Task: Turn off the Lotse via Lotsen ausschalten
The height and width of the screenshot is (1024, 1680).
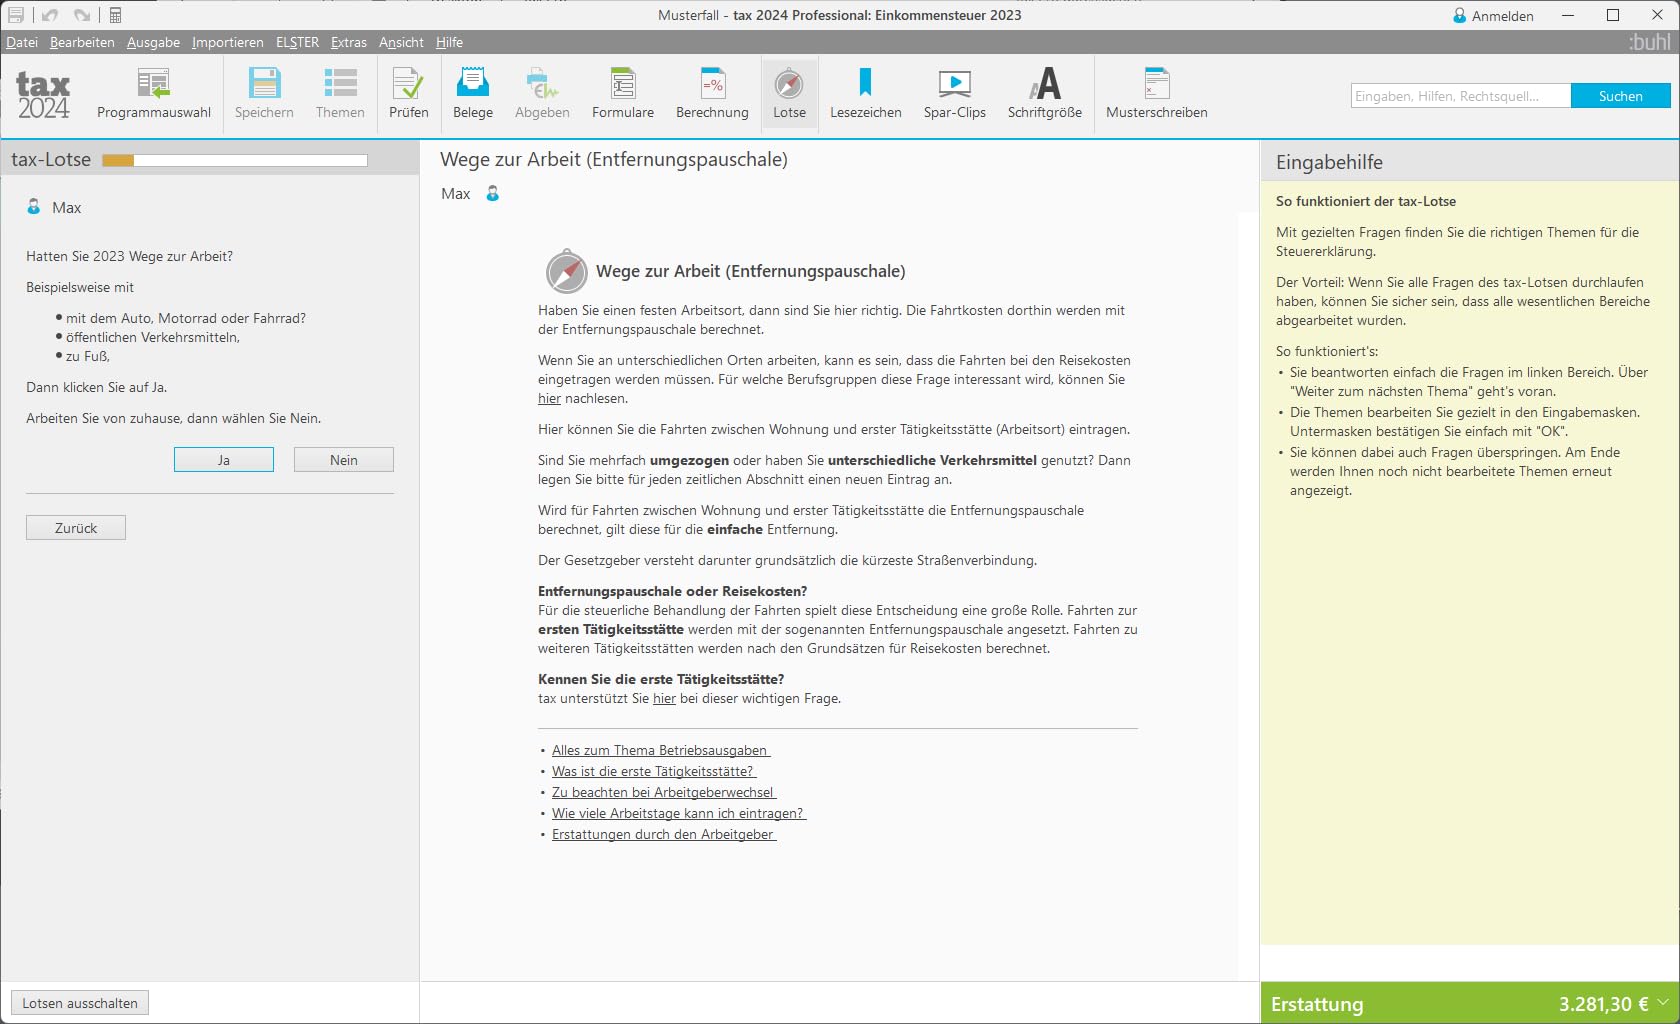Action: click(80, 1003)
